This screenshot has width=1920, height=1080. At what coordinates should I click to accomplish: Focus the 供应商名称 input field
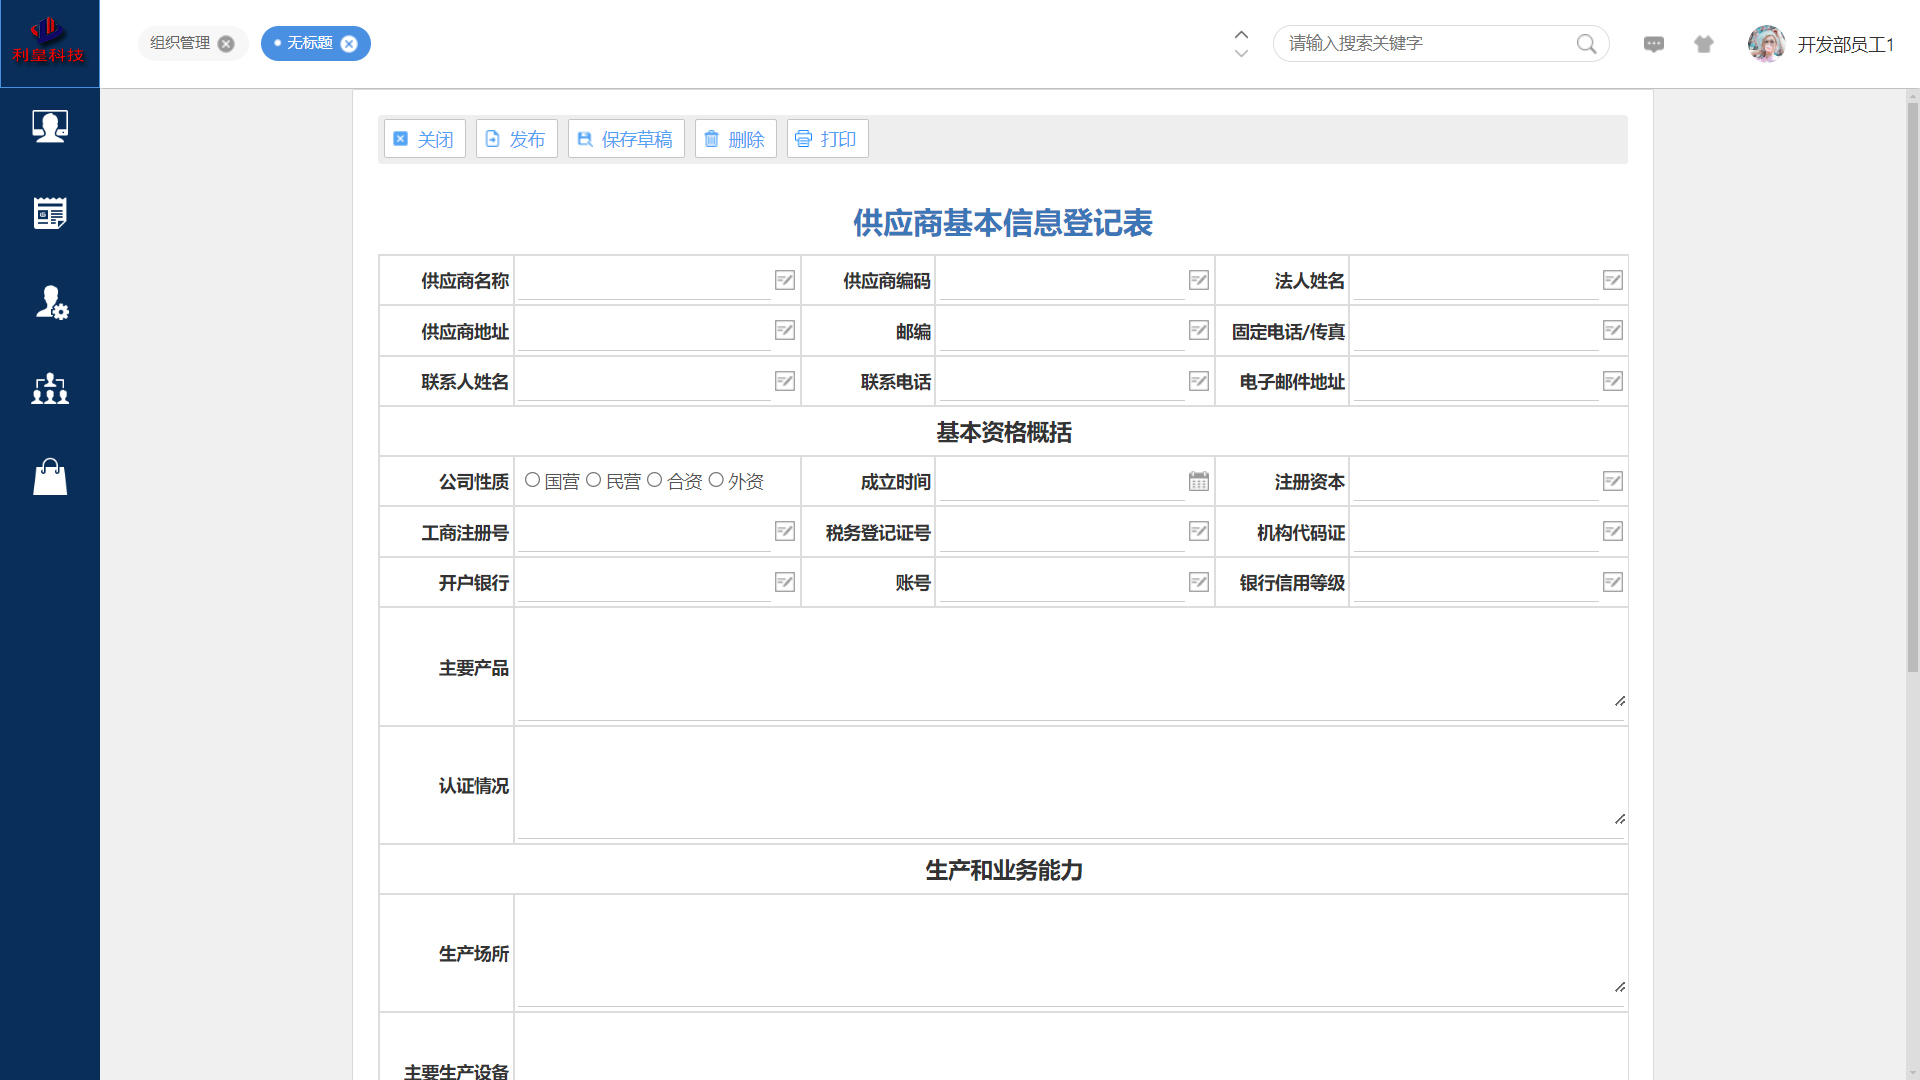click(644, 281)
